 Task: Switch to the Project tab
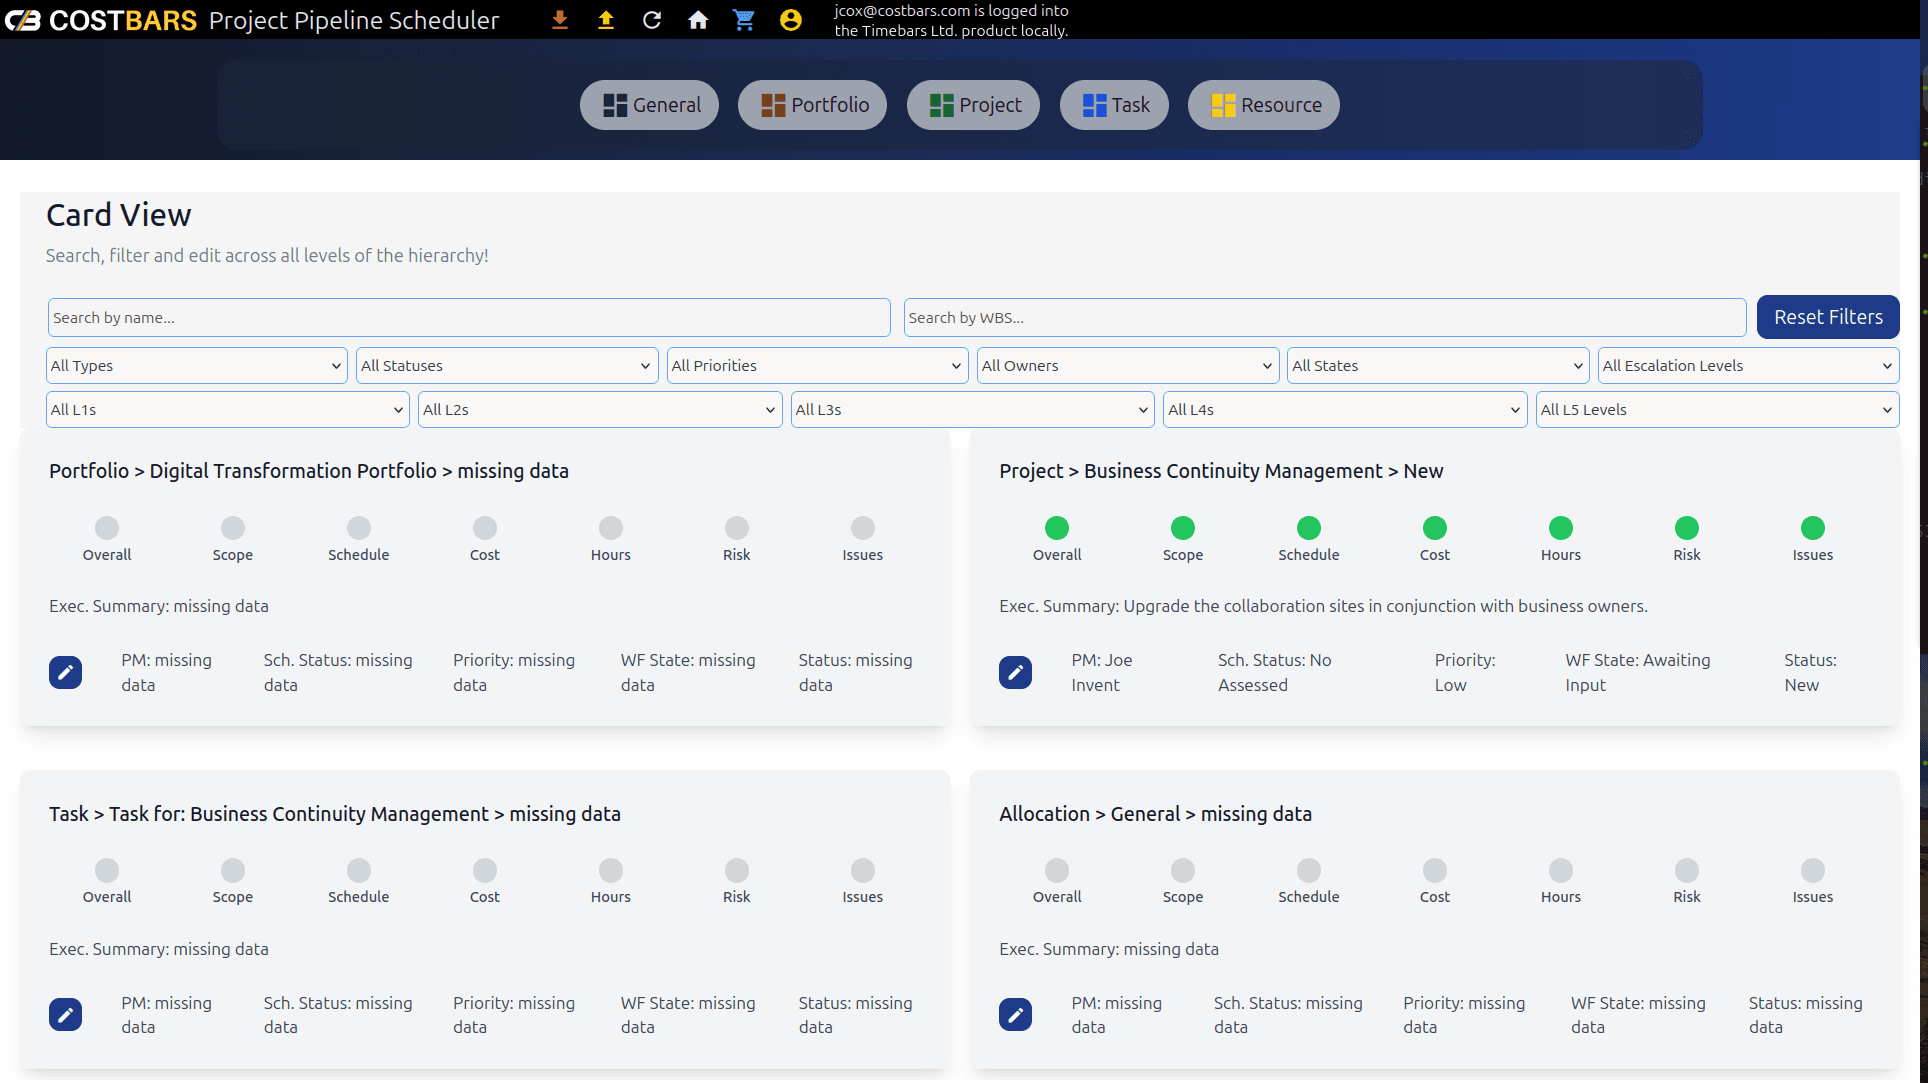(974, 105)
